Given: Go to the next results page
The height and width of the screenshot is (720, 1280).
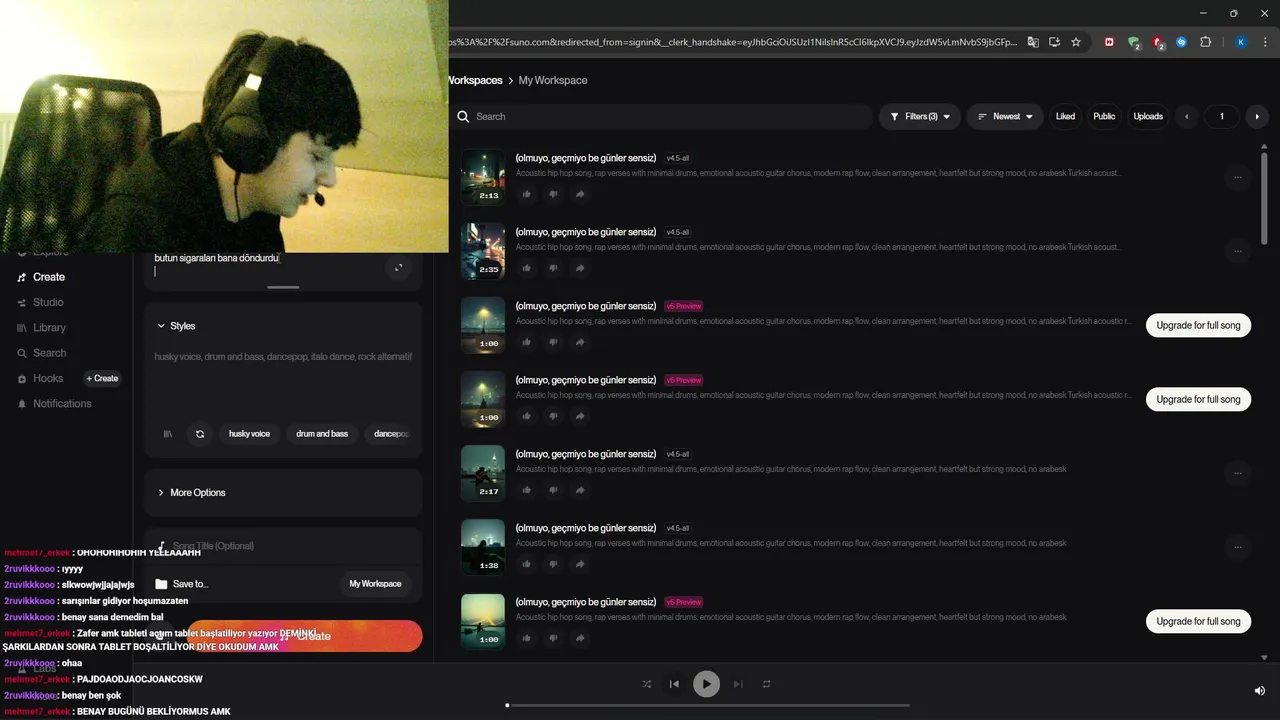Looking at the screenshot, I should point(1257,117).
